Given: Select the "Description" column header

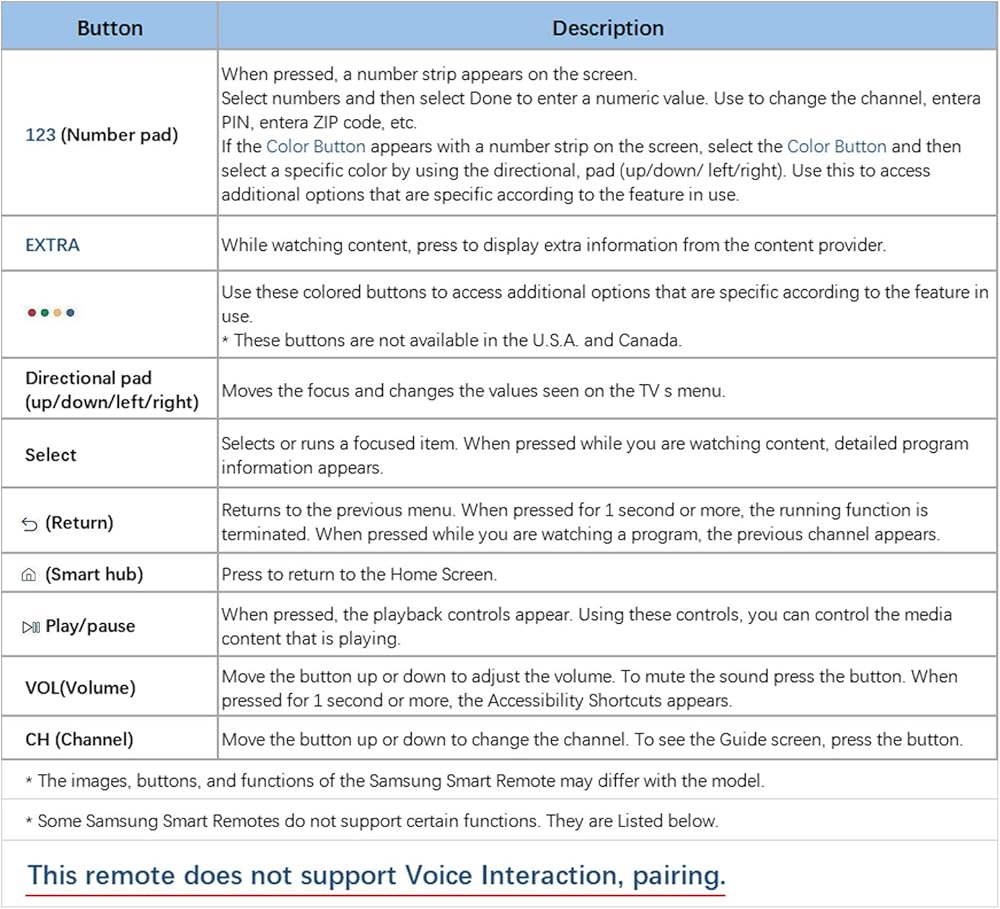Looking at the screenshot, I should click(608, 27).
